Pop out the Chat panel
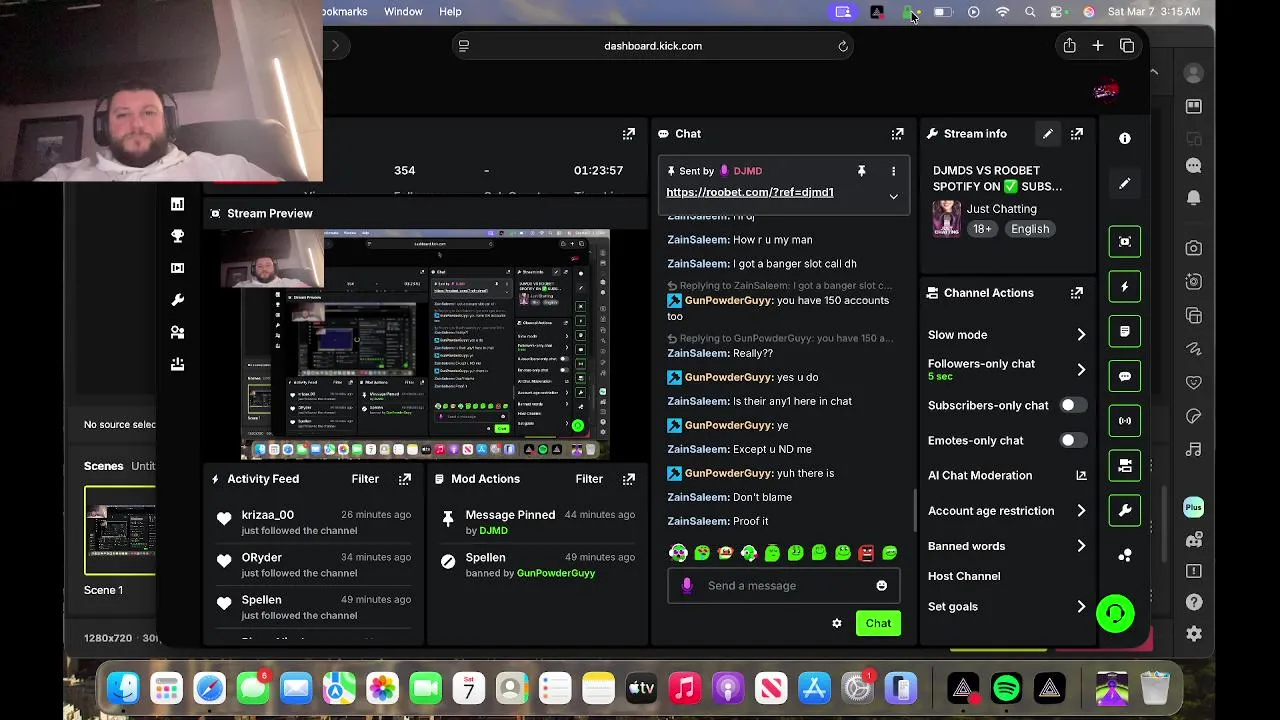Screen dimensions: 1280x720 click(x=897, y=134)
